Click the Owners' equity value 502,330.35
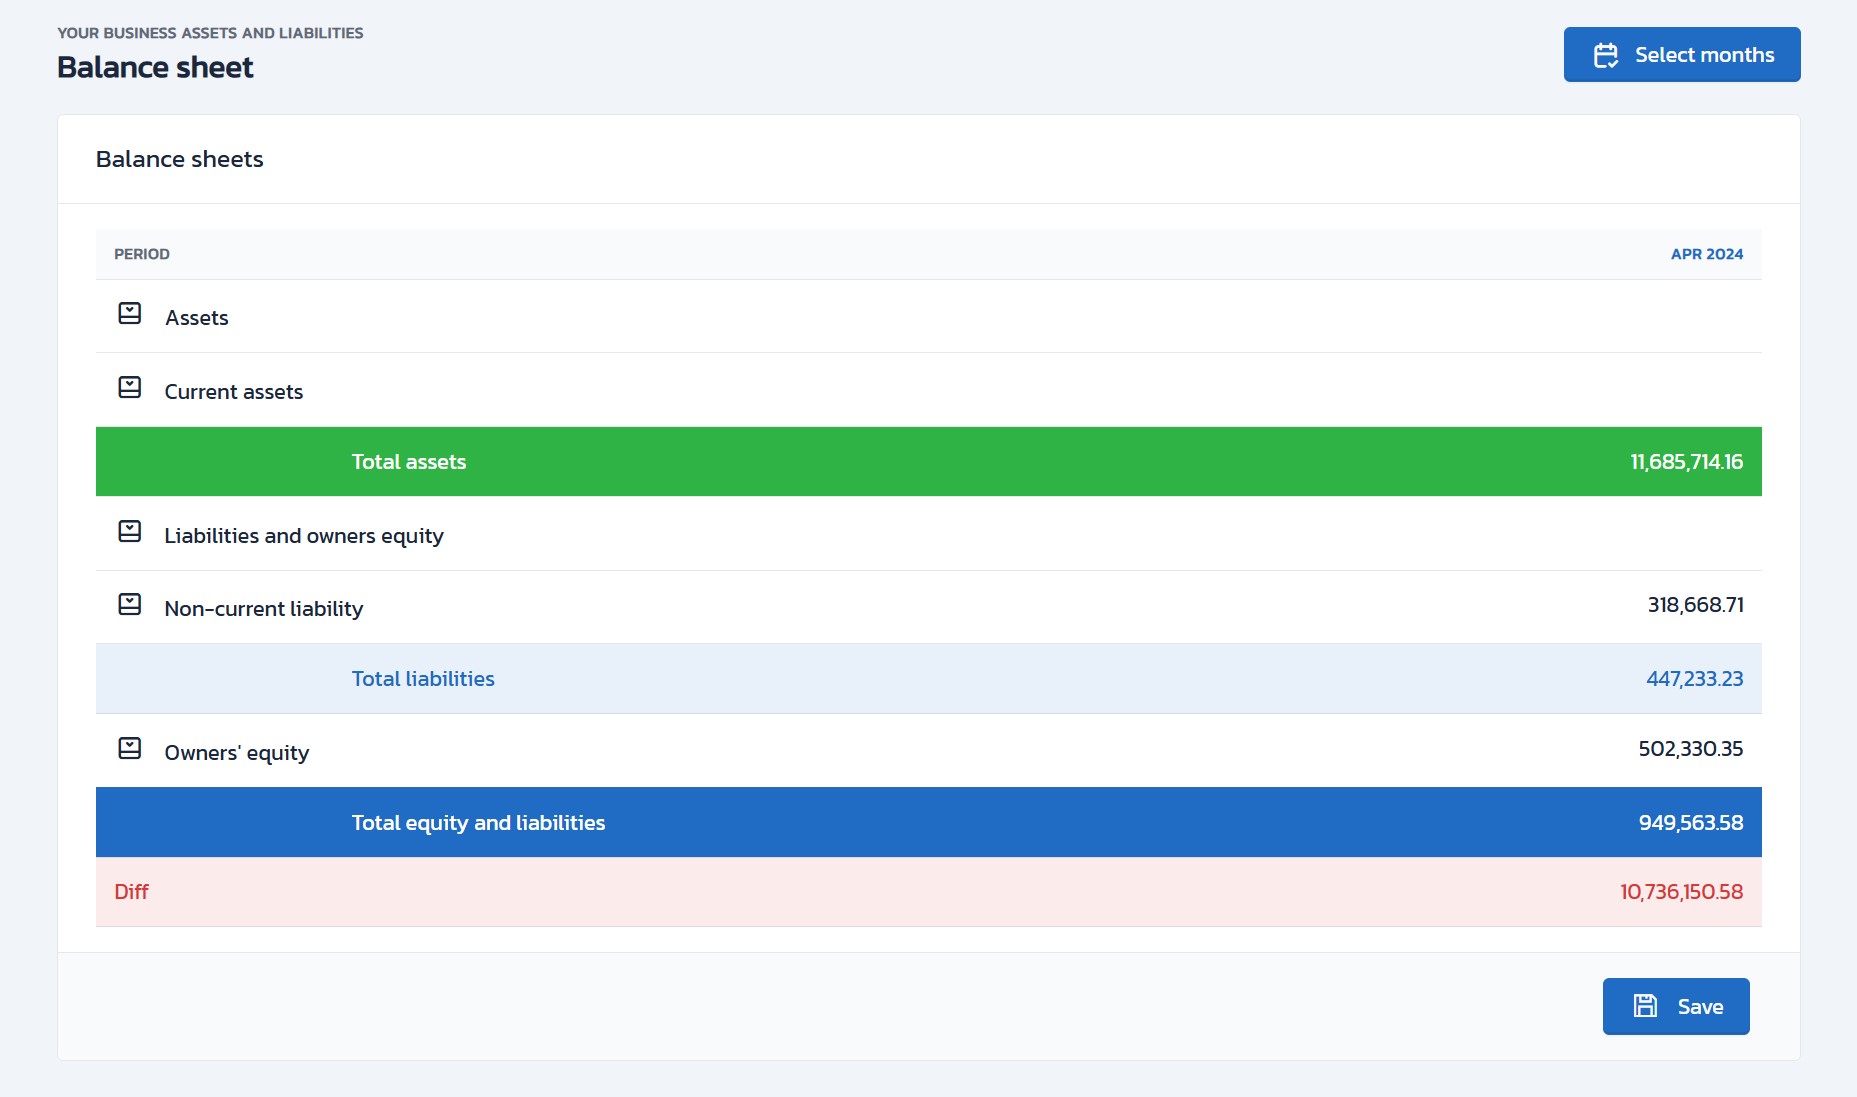Screen dimensions: 1857x1097 (1690, 749)
